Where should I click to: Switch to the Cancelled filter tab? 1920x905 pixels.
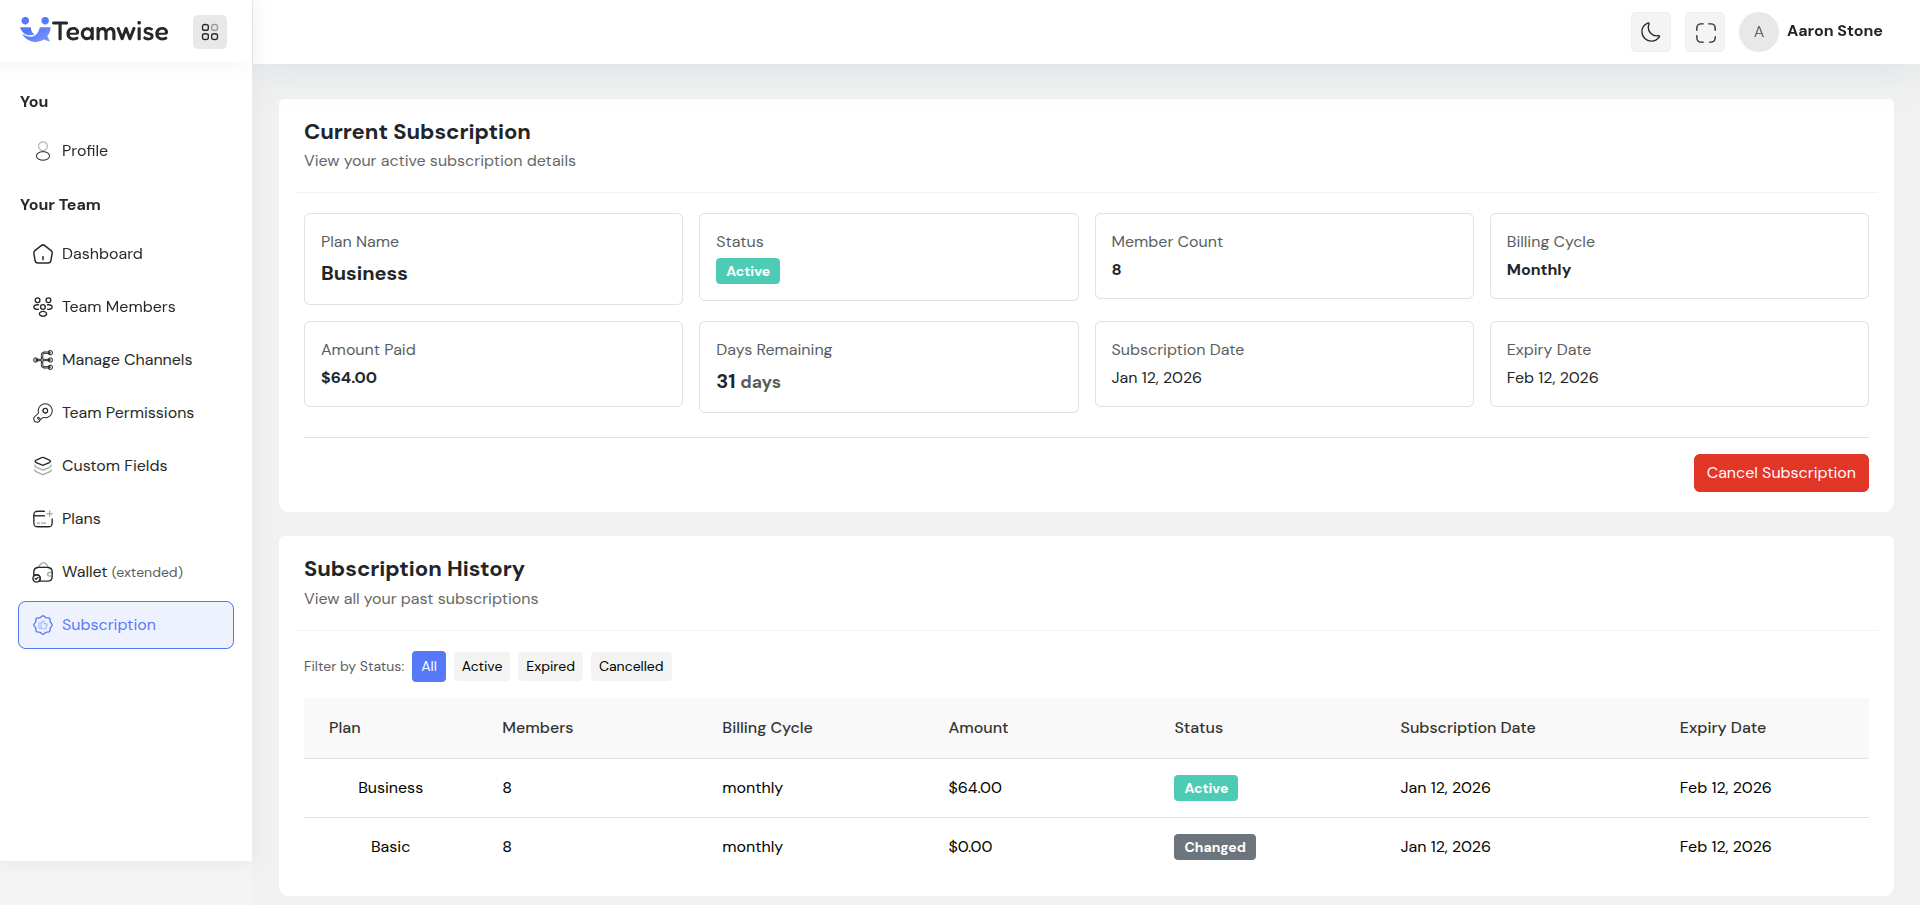(630, 666)
